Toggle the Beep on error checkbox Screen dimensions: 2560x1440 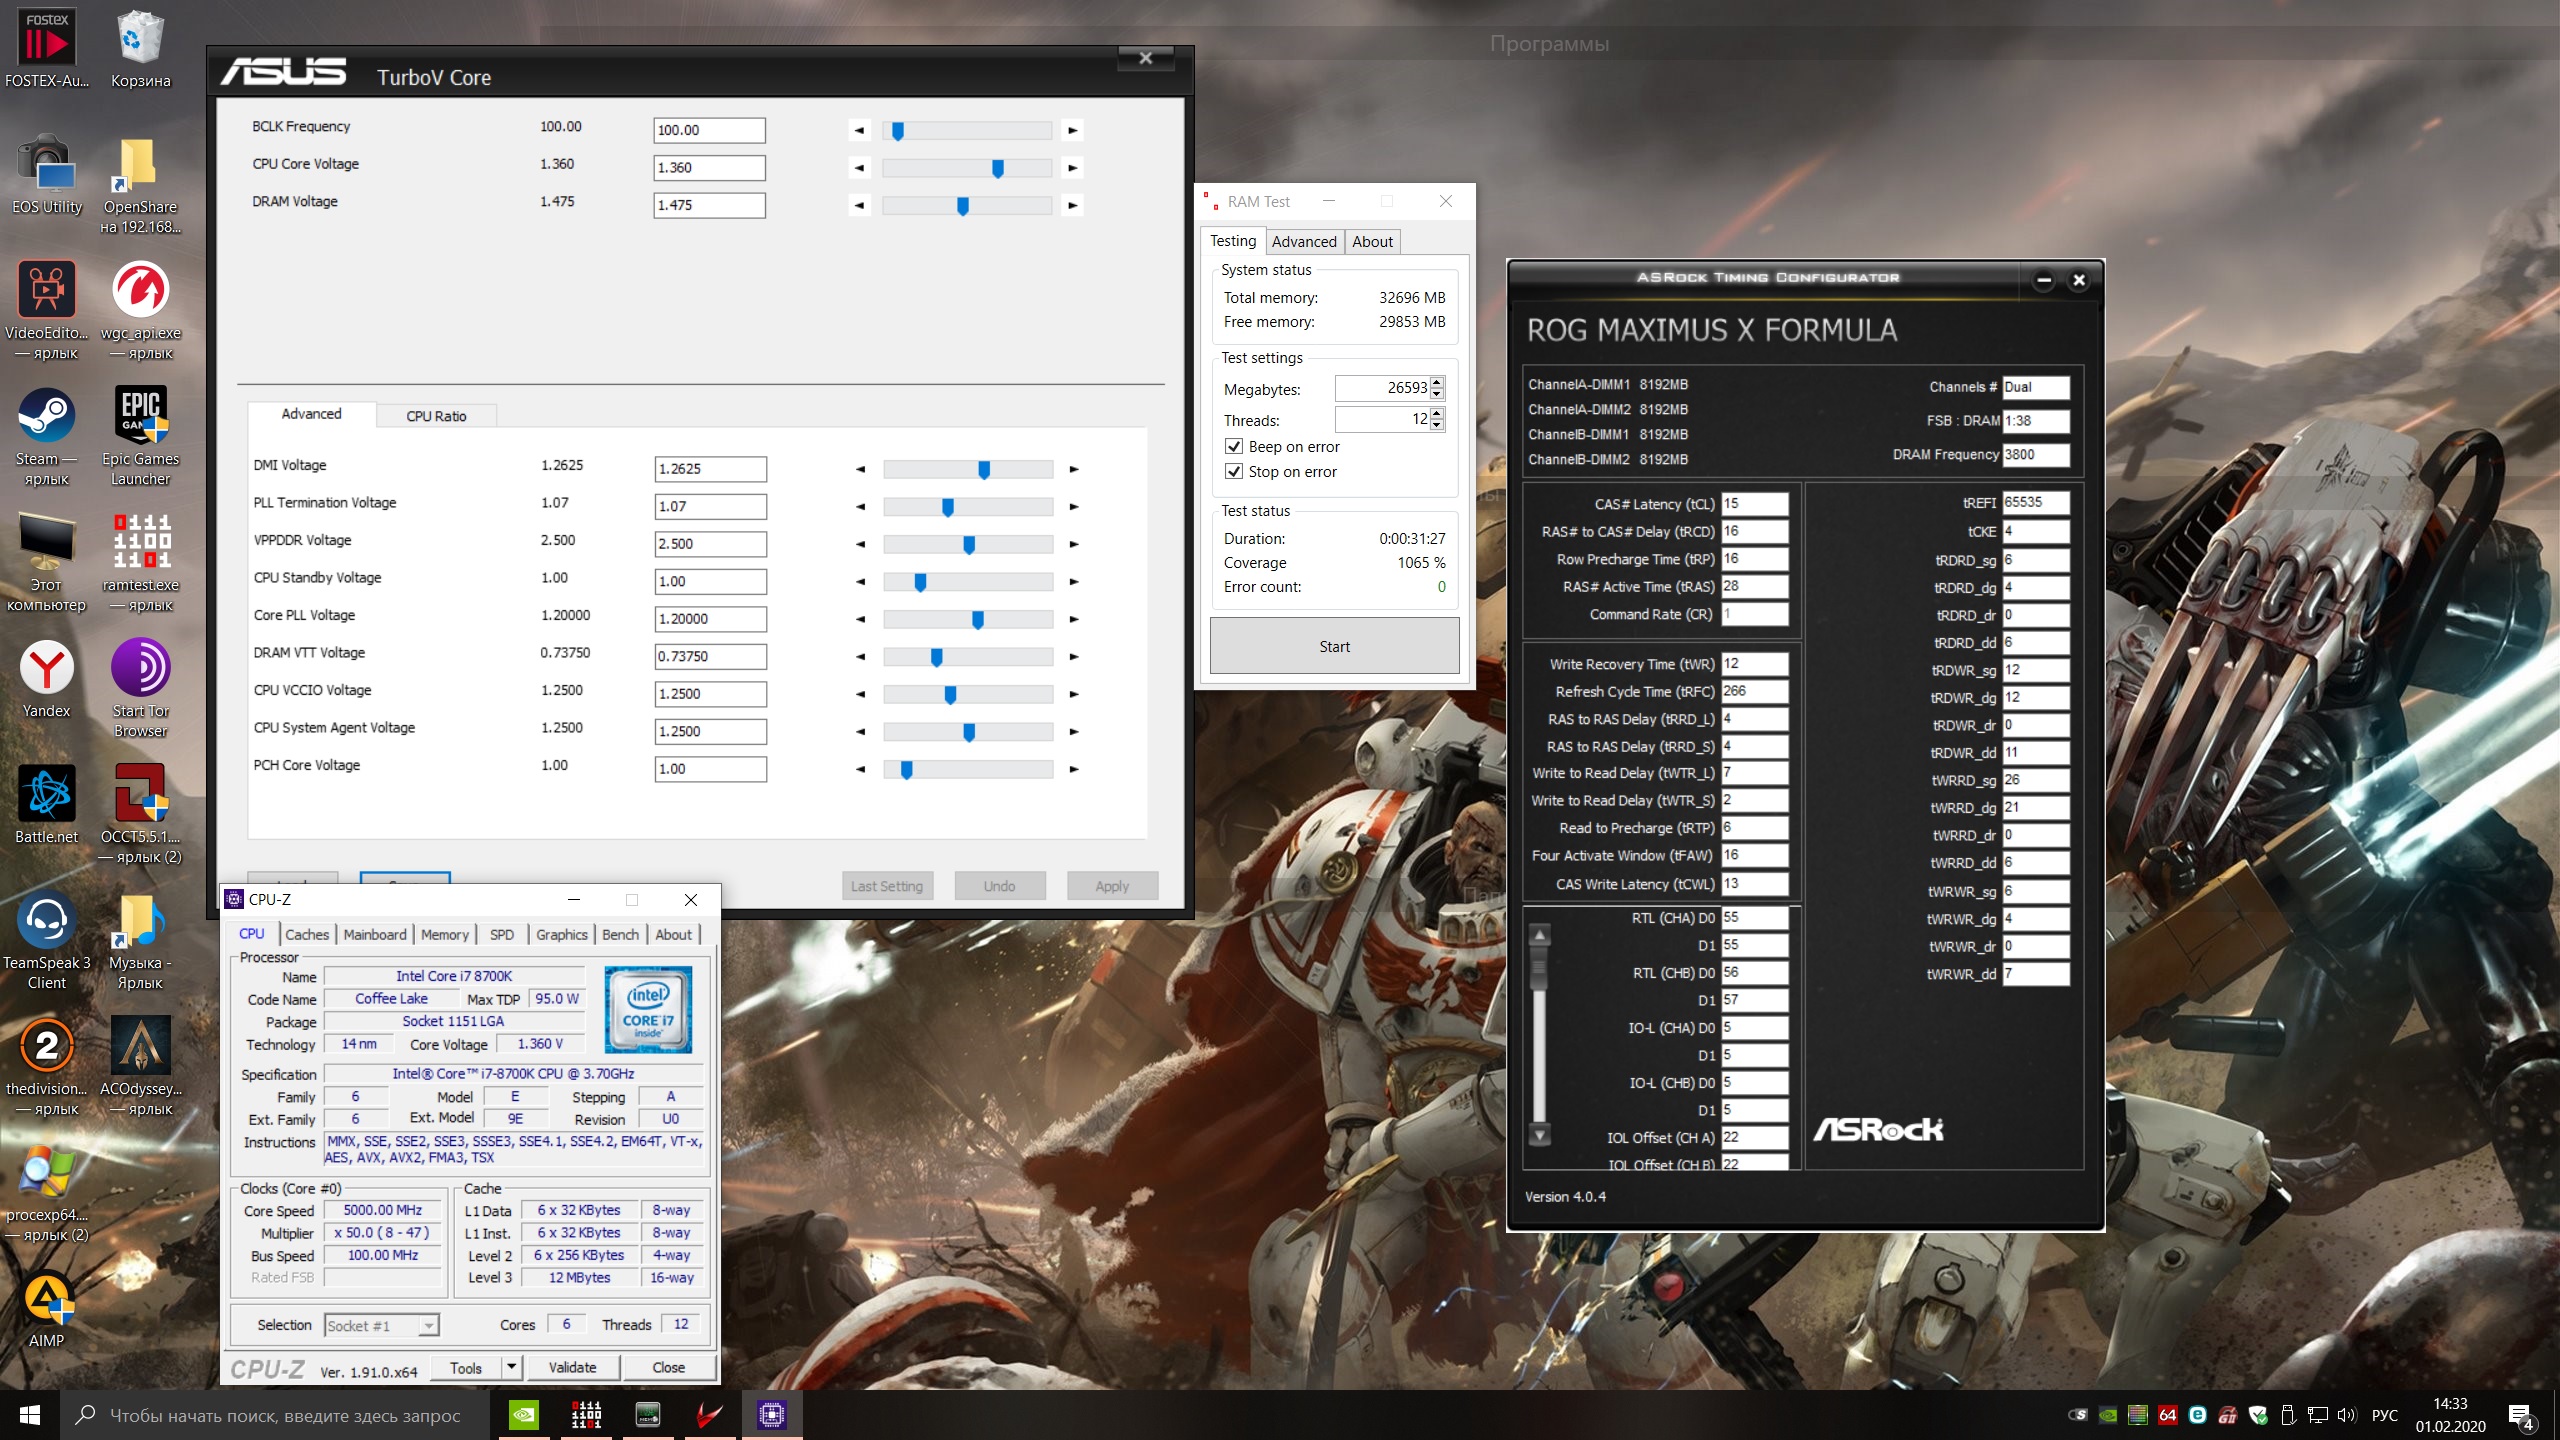(1234, 447)
